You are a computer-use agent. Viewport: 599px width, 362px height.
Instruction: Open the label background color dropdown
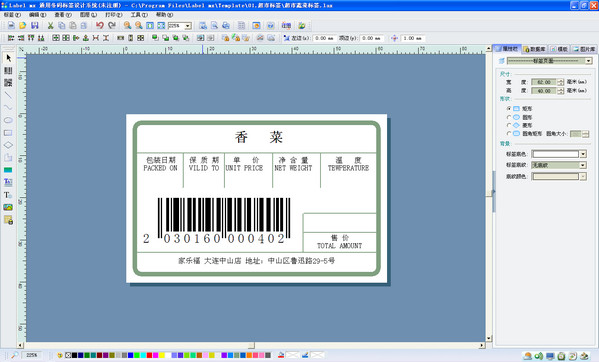pos(583,154)
